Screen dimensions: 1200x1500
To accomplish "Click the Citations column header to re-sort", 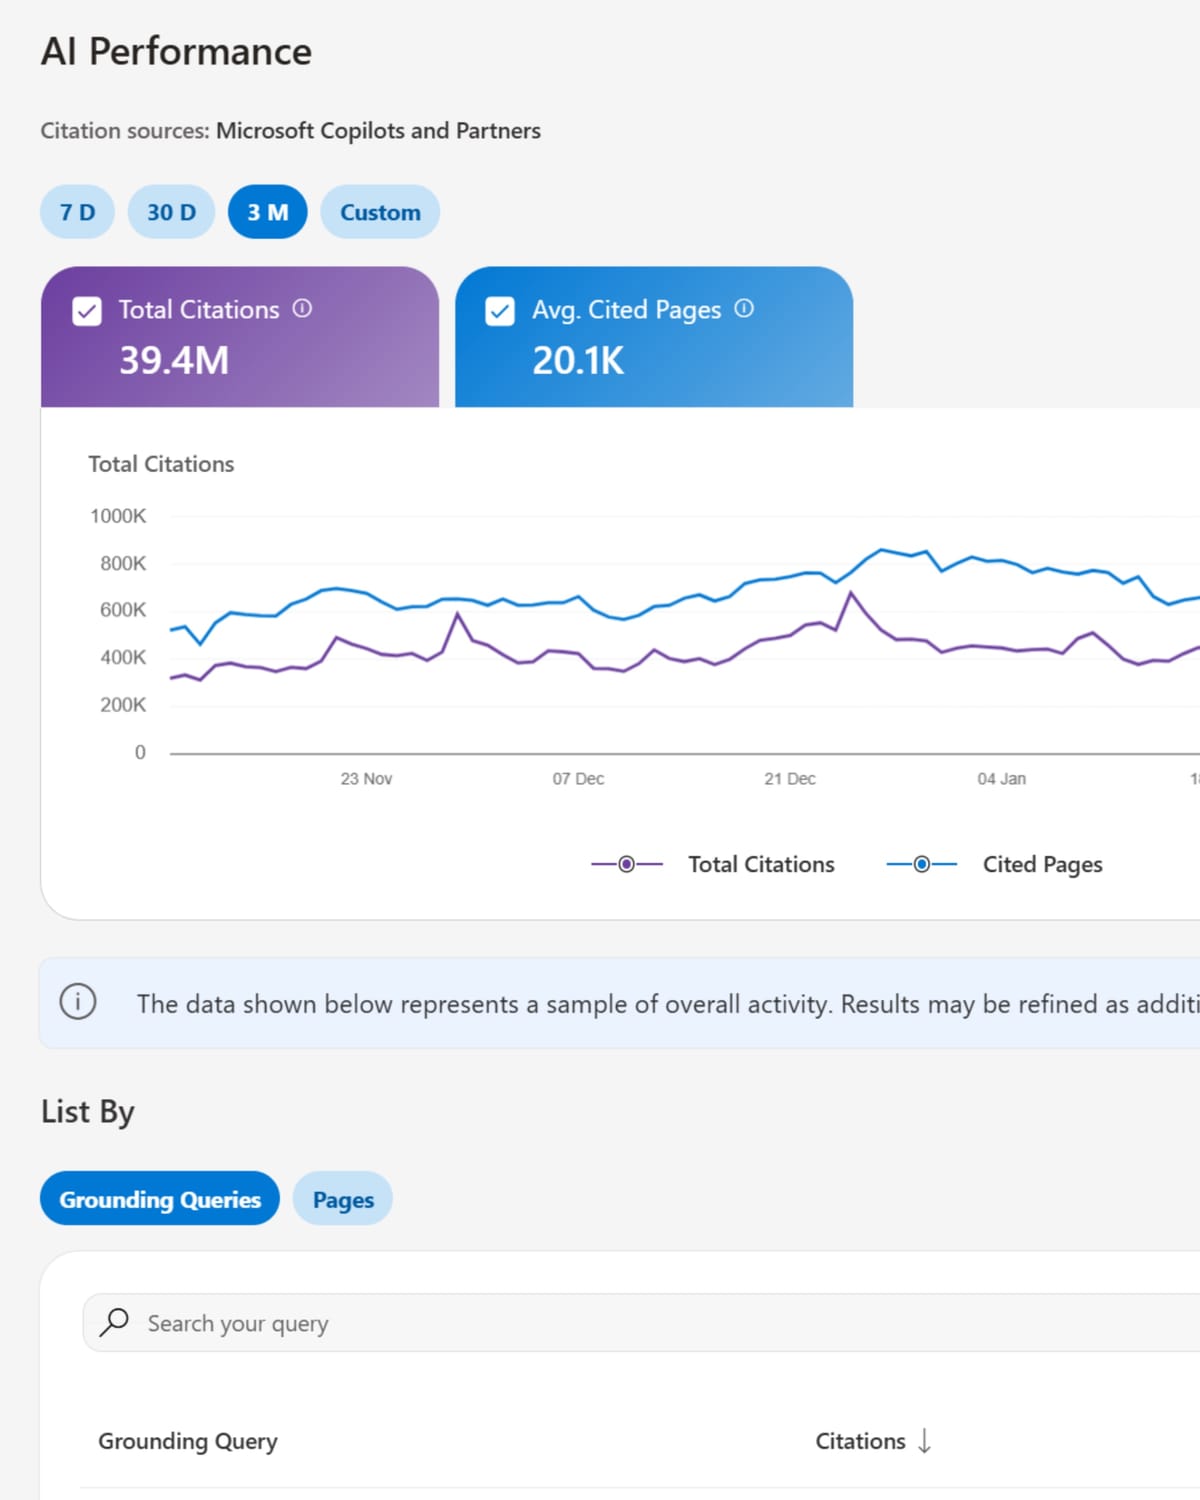I will tap(860, 1441).
